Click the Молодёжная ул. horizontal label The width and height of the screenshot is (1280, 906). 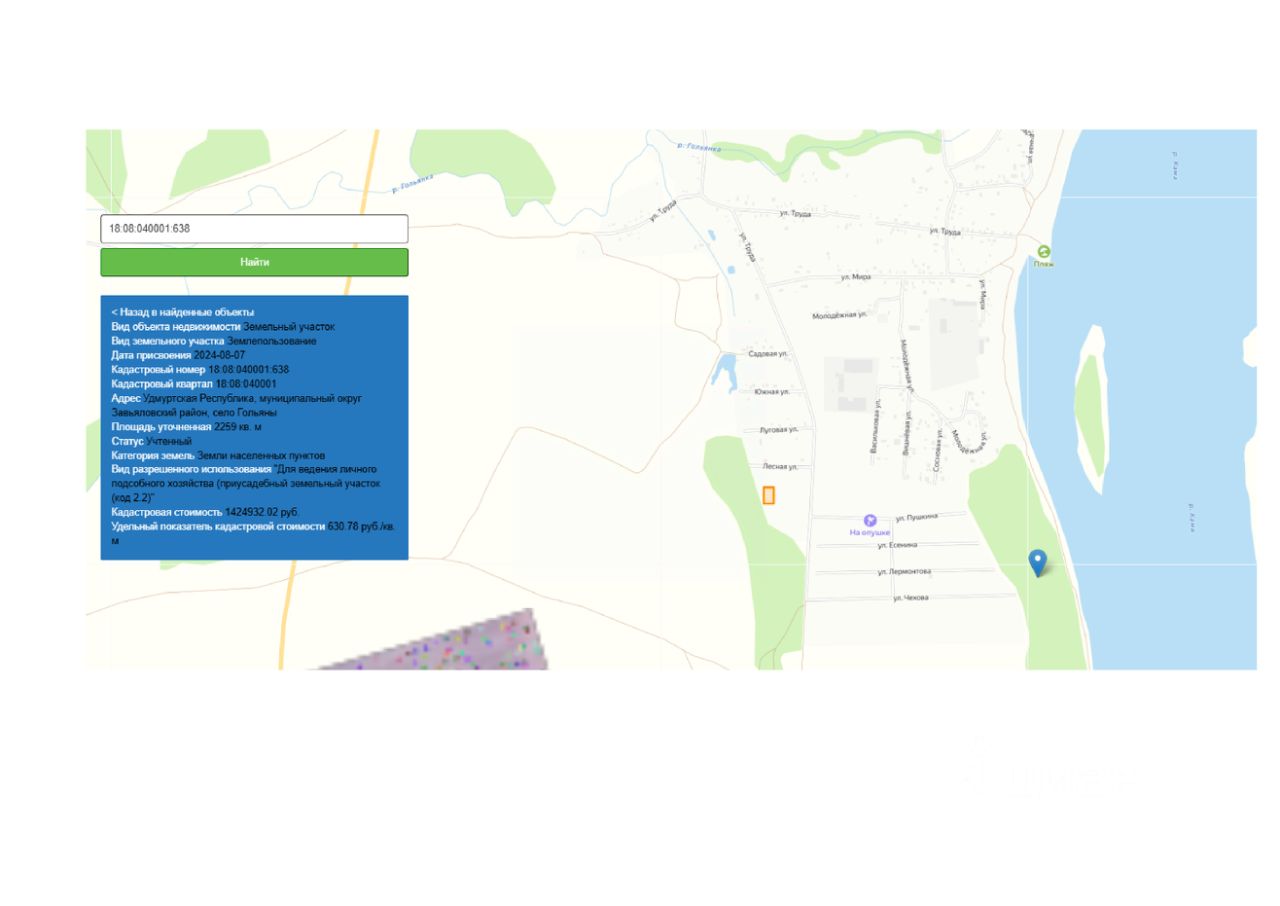[839, 315]
